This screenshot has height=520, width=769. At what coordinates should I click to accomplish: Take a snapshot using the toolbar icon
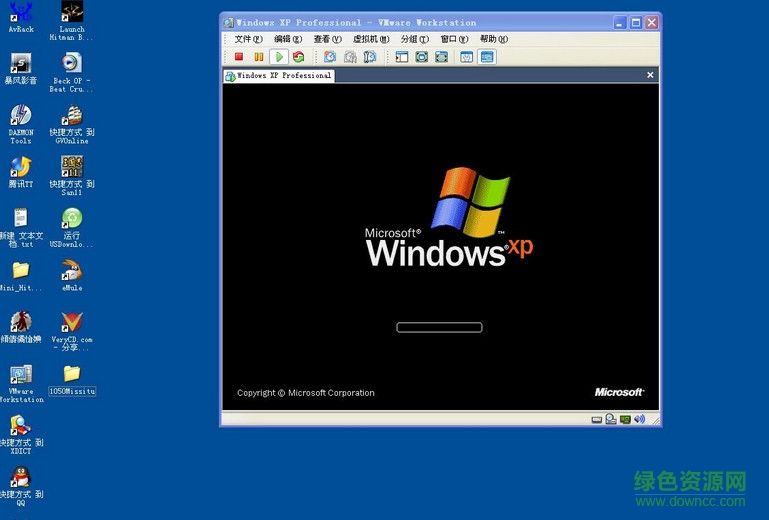[x=330, y=57]
